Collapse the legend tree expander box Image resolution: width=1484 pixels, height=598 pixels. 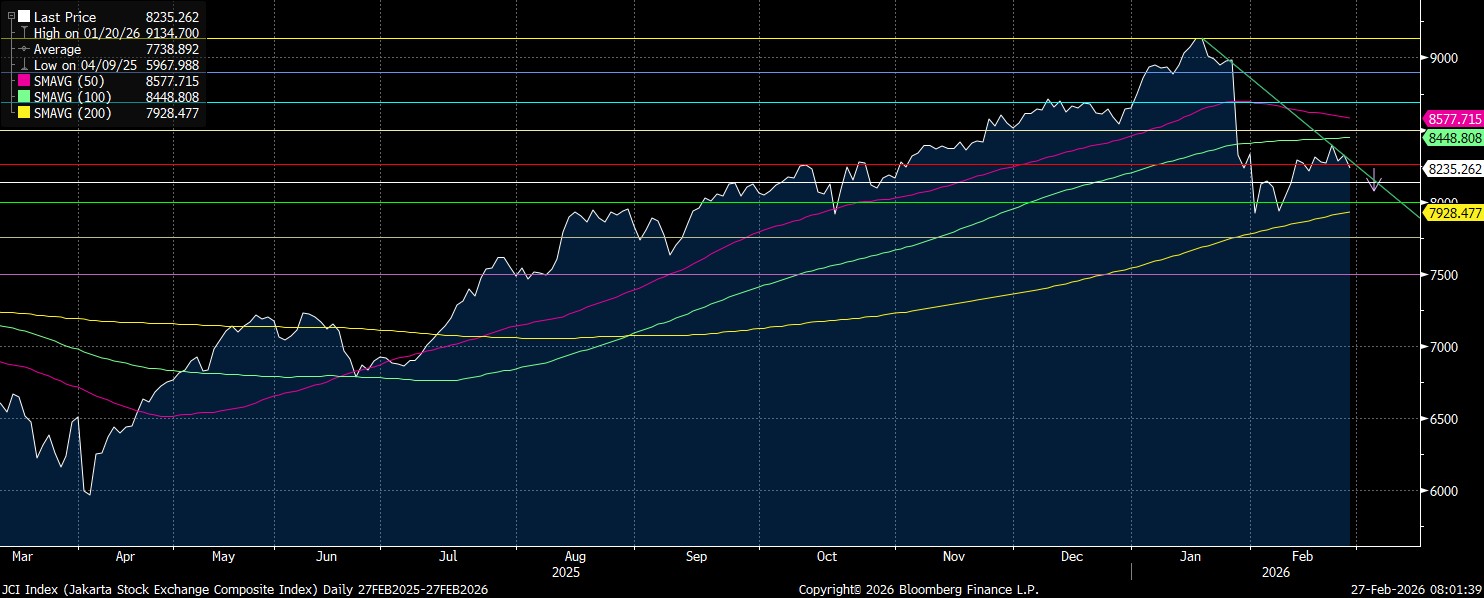(11, 17)
